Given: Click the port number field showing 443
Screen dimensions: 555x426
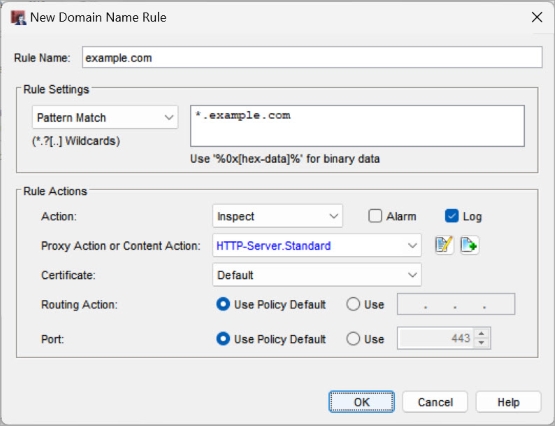Looking at the screenshot, I should pos(436,338).
